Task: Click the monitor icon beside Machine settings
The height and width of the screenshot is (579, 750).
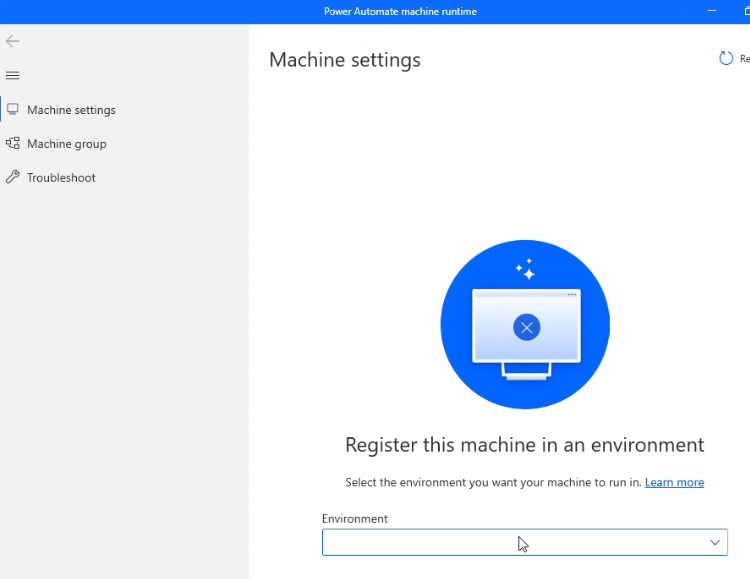Action: pos(13,110)
